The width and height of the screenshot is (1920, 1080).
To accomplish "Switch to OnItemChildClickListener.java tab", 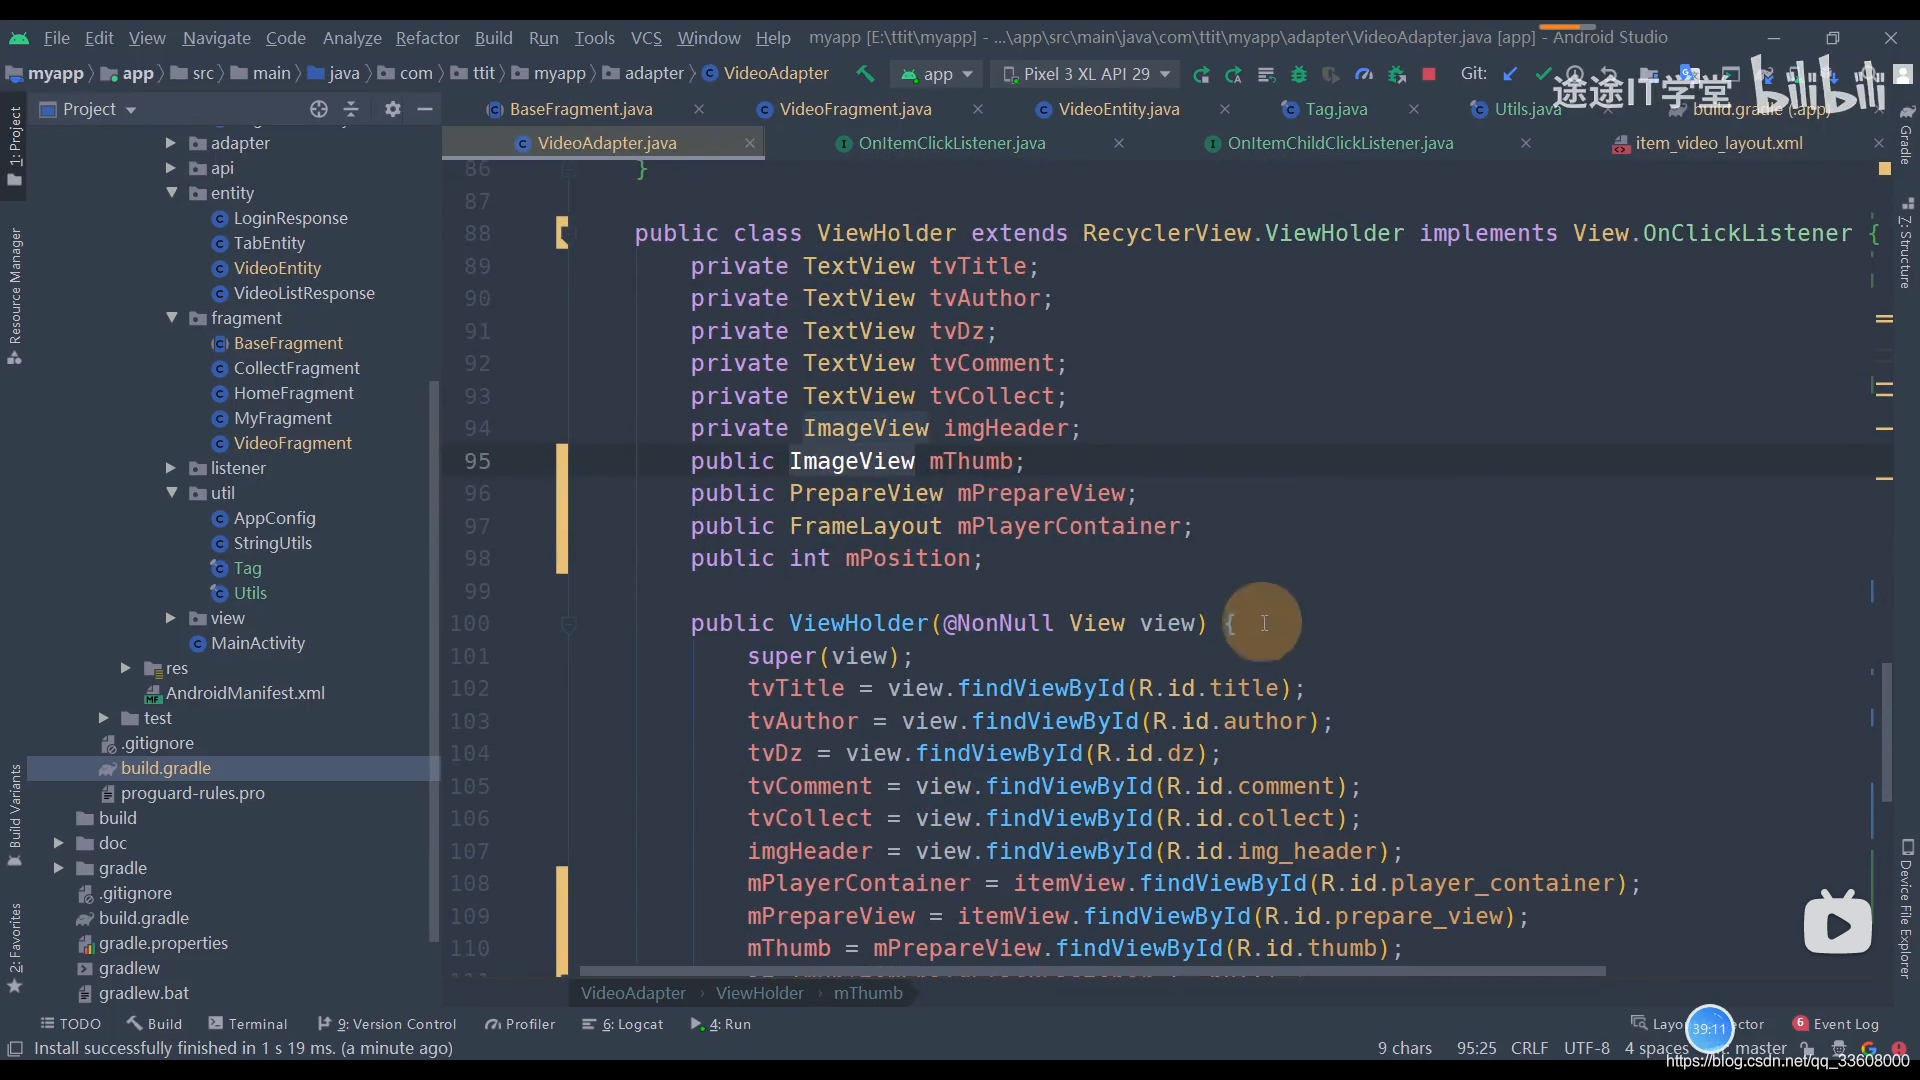I will [x=1340, y=143].
